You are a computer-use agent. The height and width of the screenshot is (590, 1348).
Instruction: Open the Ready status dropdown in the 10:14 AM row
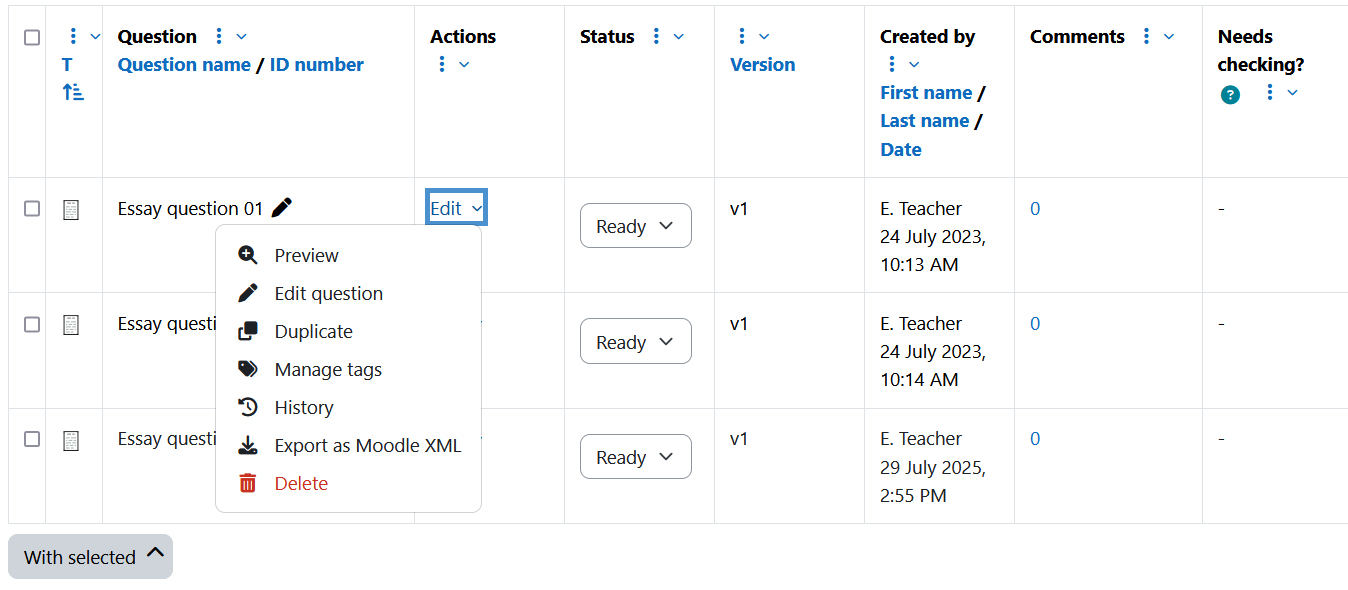coord(636,341)
